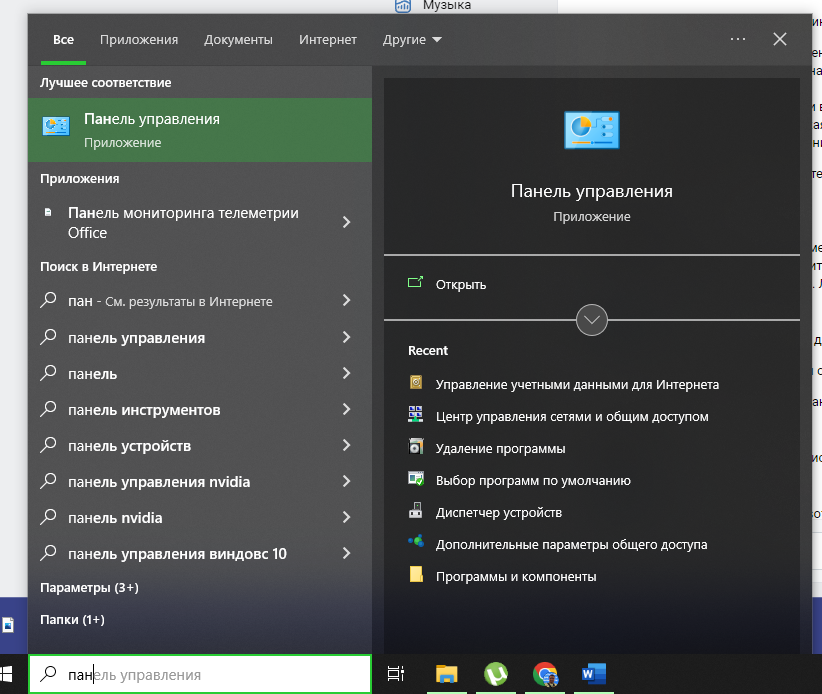Expand arrow for 'панель устройств' suggestion
This screenshot has height=694, width=822.
coord(346,446)
